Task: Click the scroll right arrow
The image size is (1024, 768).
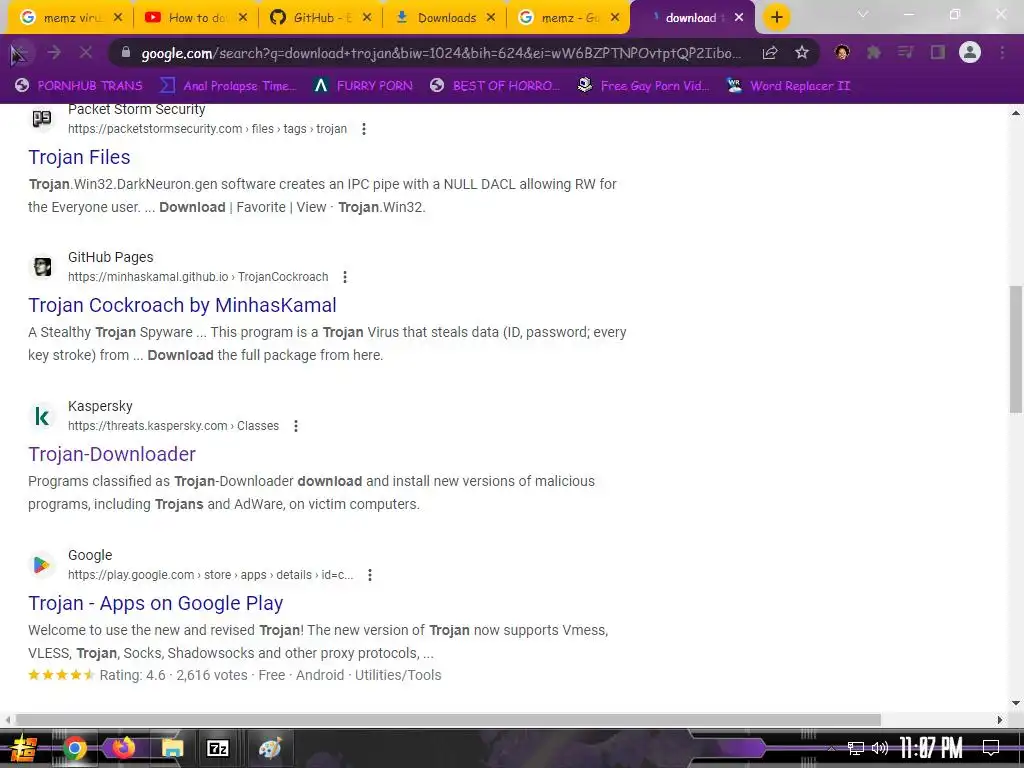Action: (1000, 720)
